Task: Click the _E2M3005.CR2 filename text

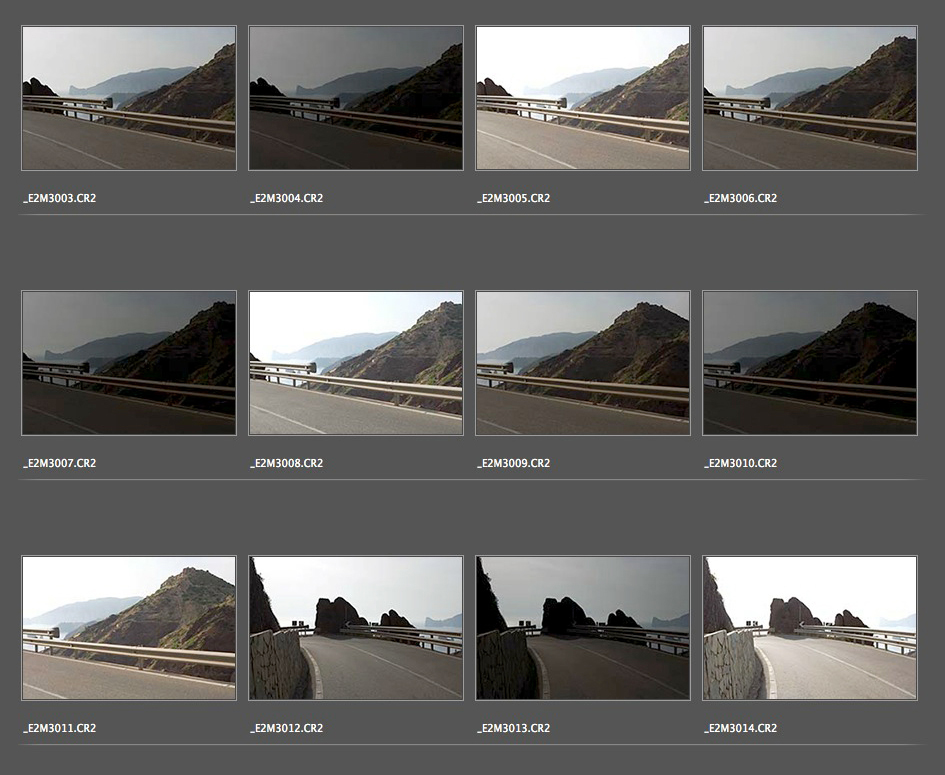Action: pos(513,199)
